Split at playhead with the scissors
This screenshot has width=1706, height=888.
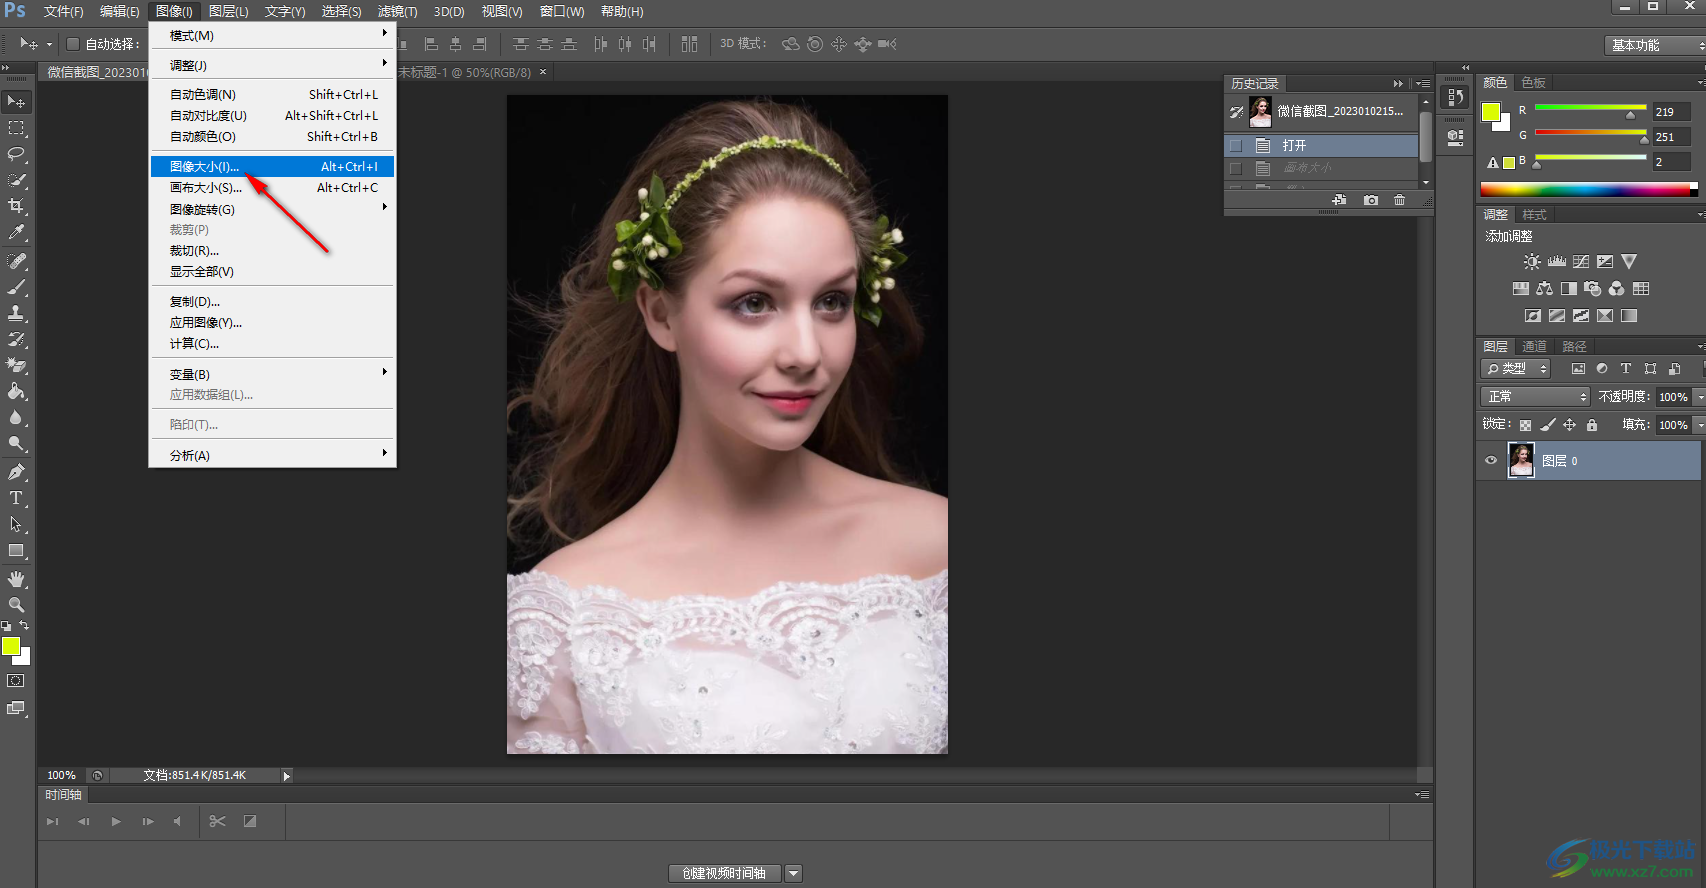click(217, 822)
